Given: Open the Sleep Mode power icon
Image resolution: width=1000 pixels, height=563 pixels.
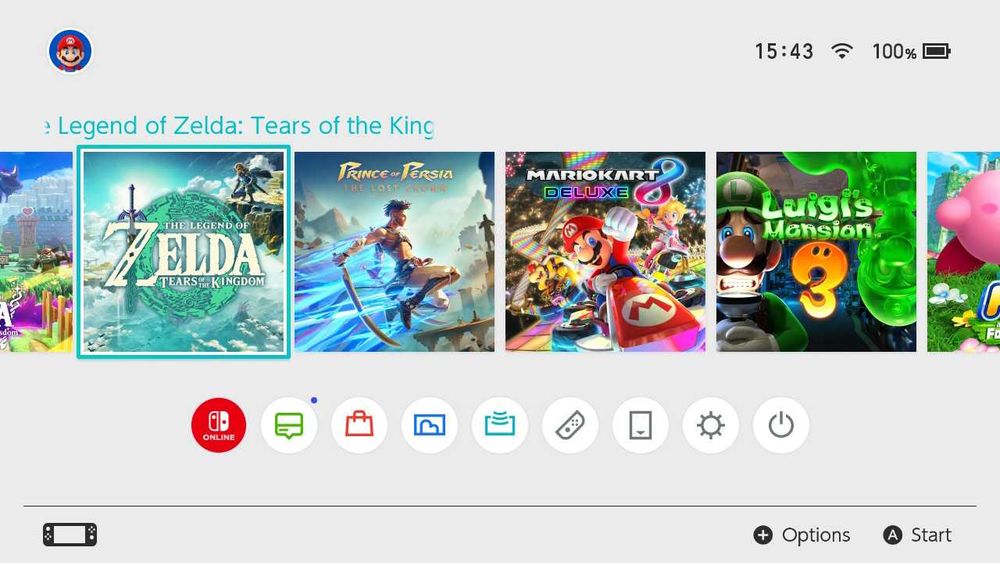Looking at the screenshot, I should pyautogui.click(x=781, y=425).
